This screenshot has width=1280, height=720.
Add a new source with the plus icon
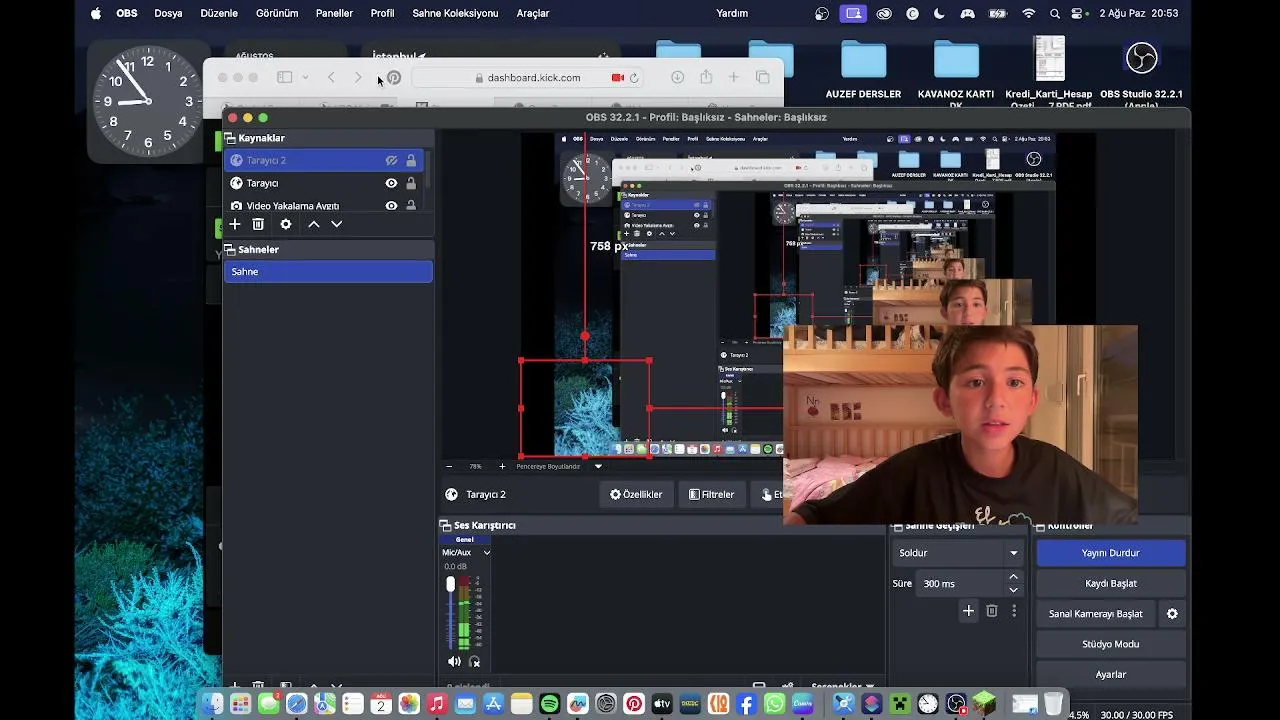pos(235,224)
